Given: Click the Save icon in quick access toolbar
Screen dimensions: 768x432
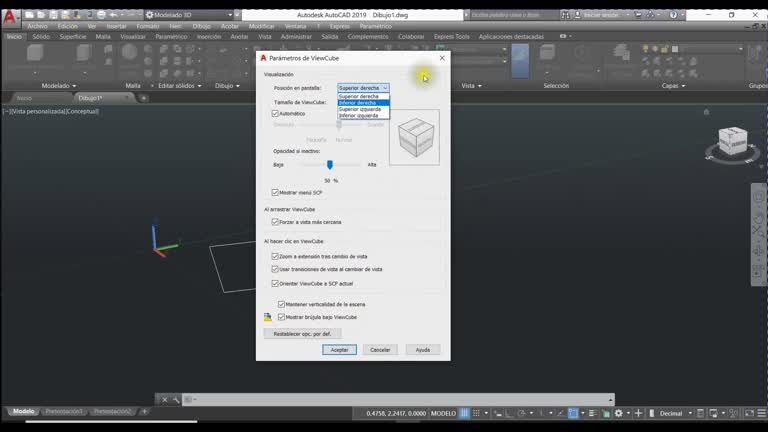Looking at the screenshot, I should pyautogui.click(x=53, y=15).
